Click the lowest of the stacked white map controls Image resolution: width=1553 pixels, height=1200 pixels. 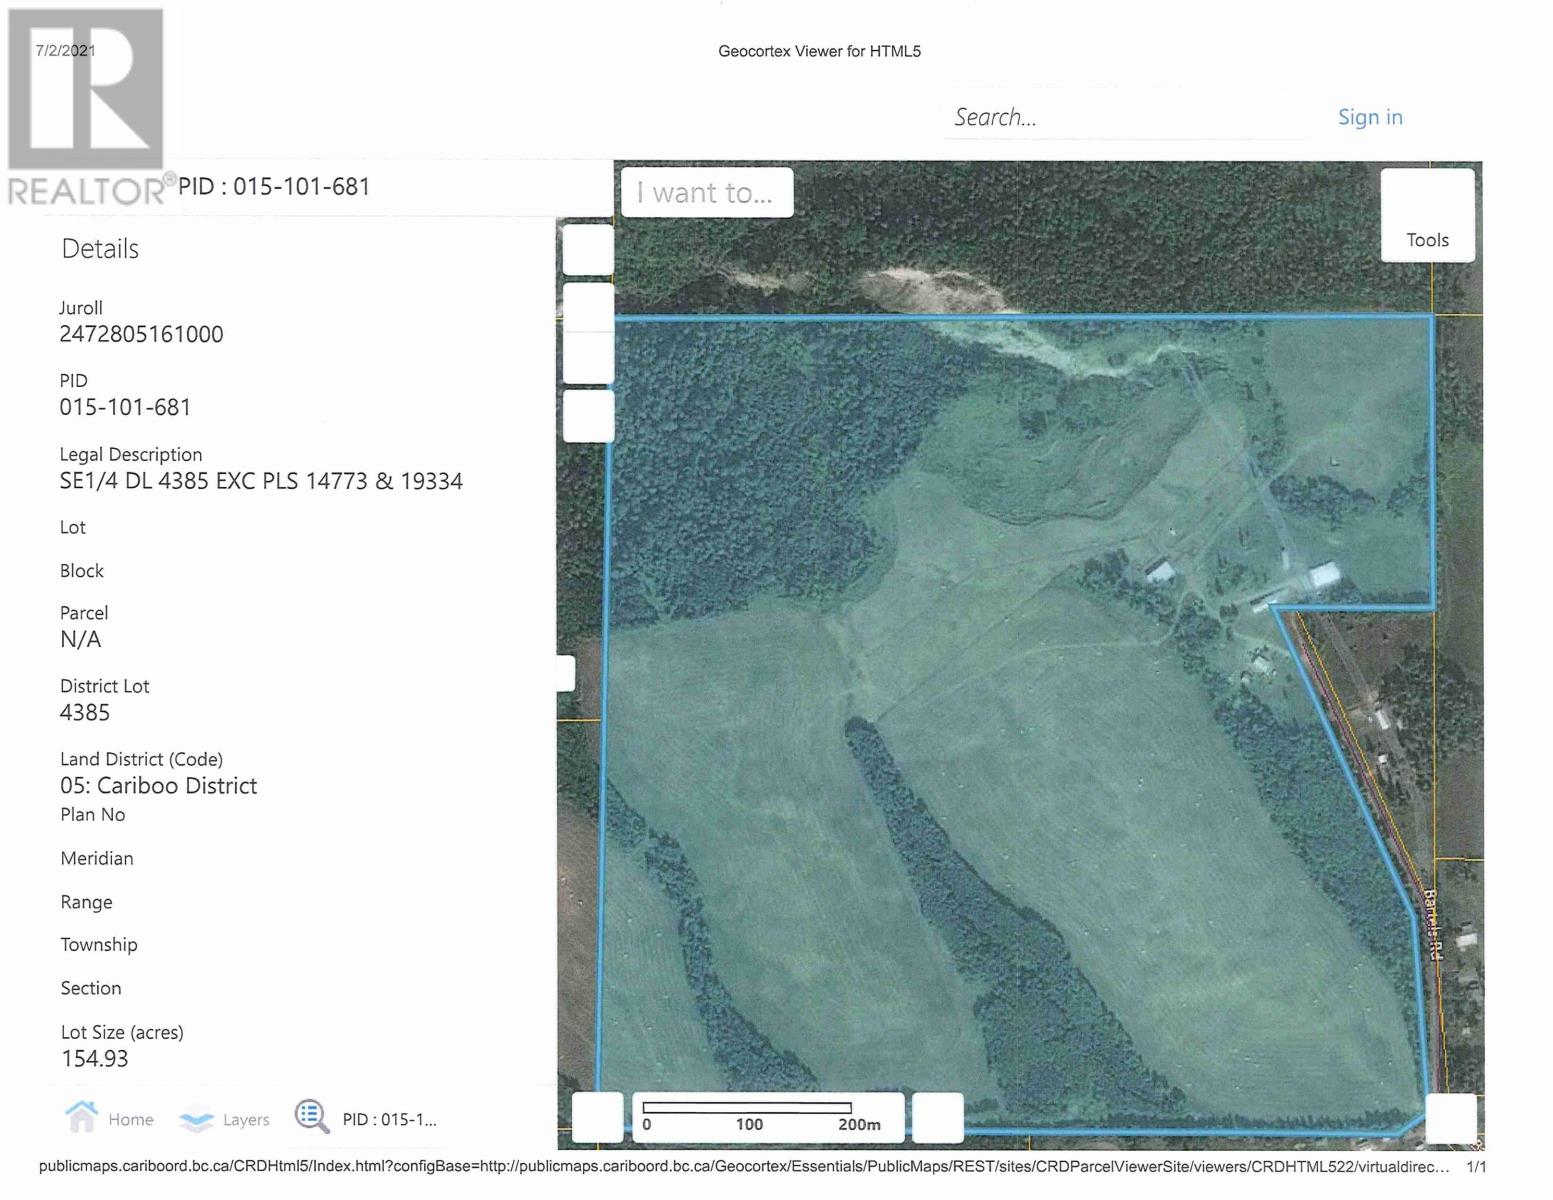coord(587,416)
